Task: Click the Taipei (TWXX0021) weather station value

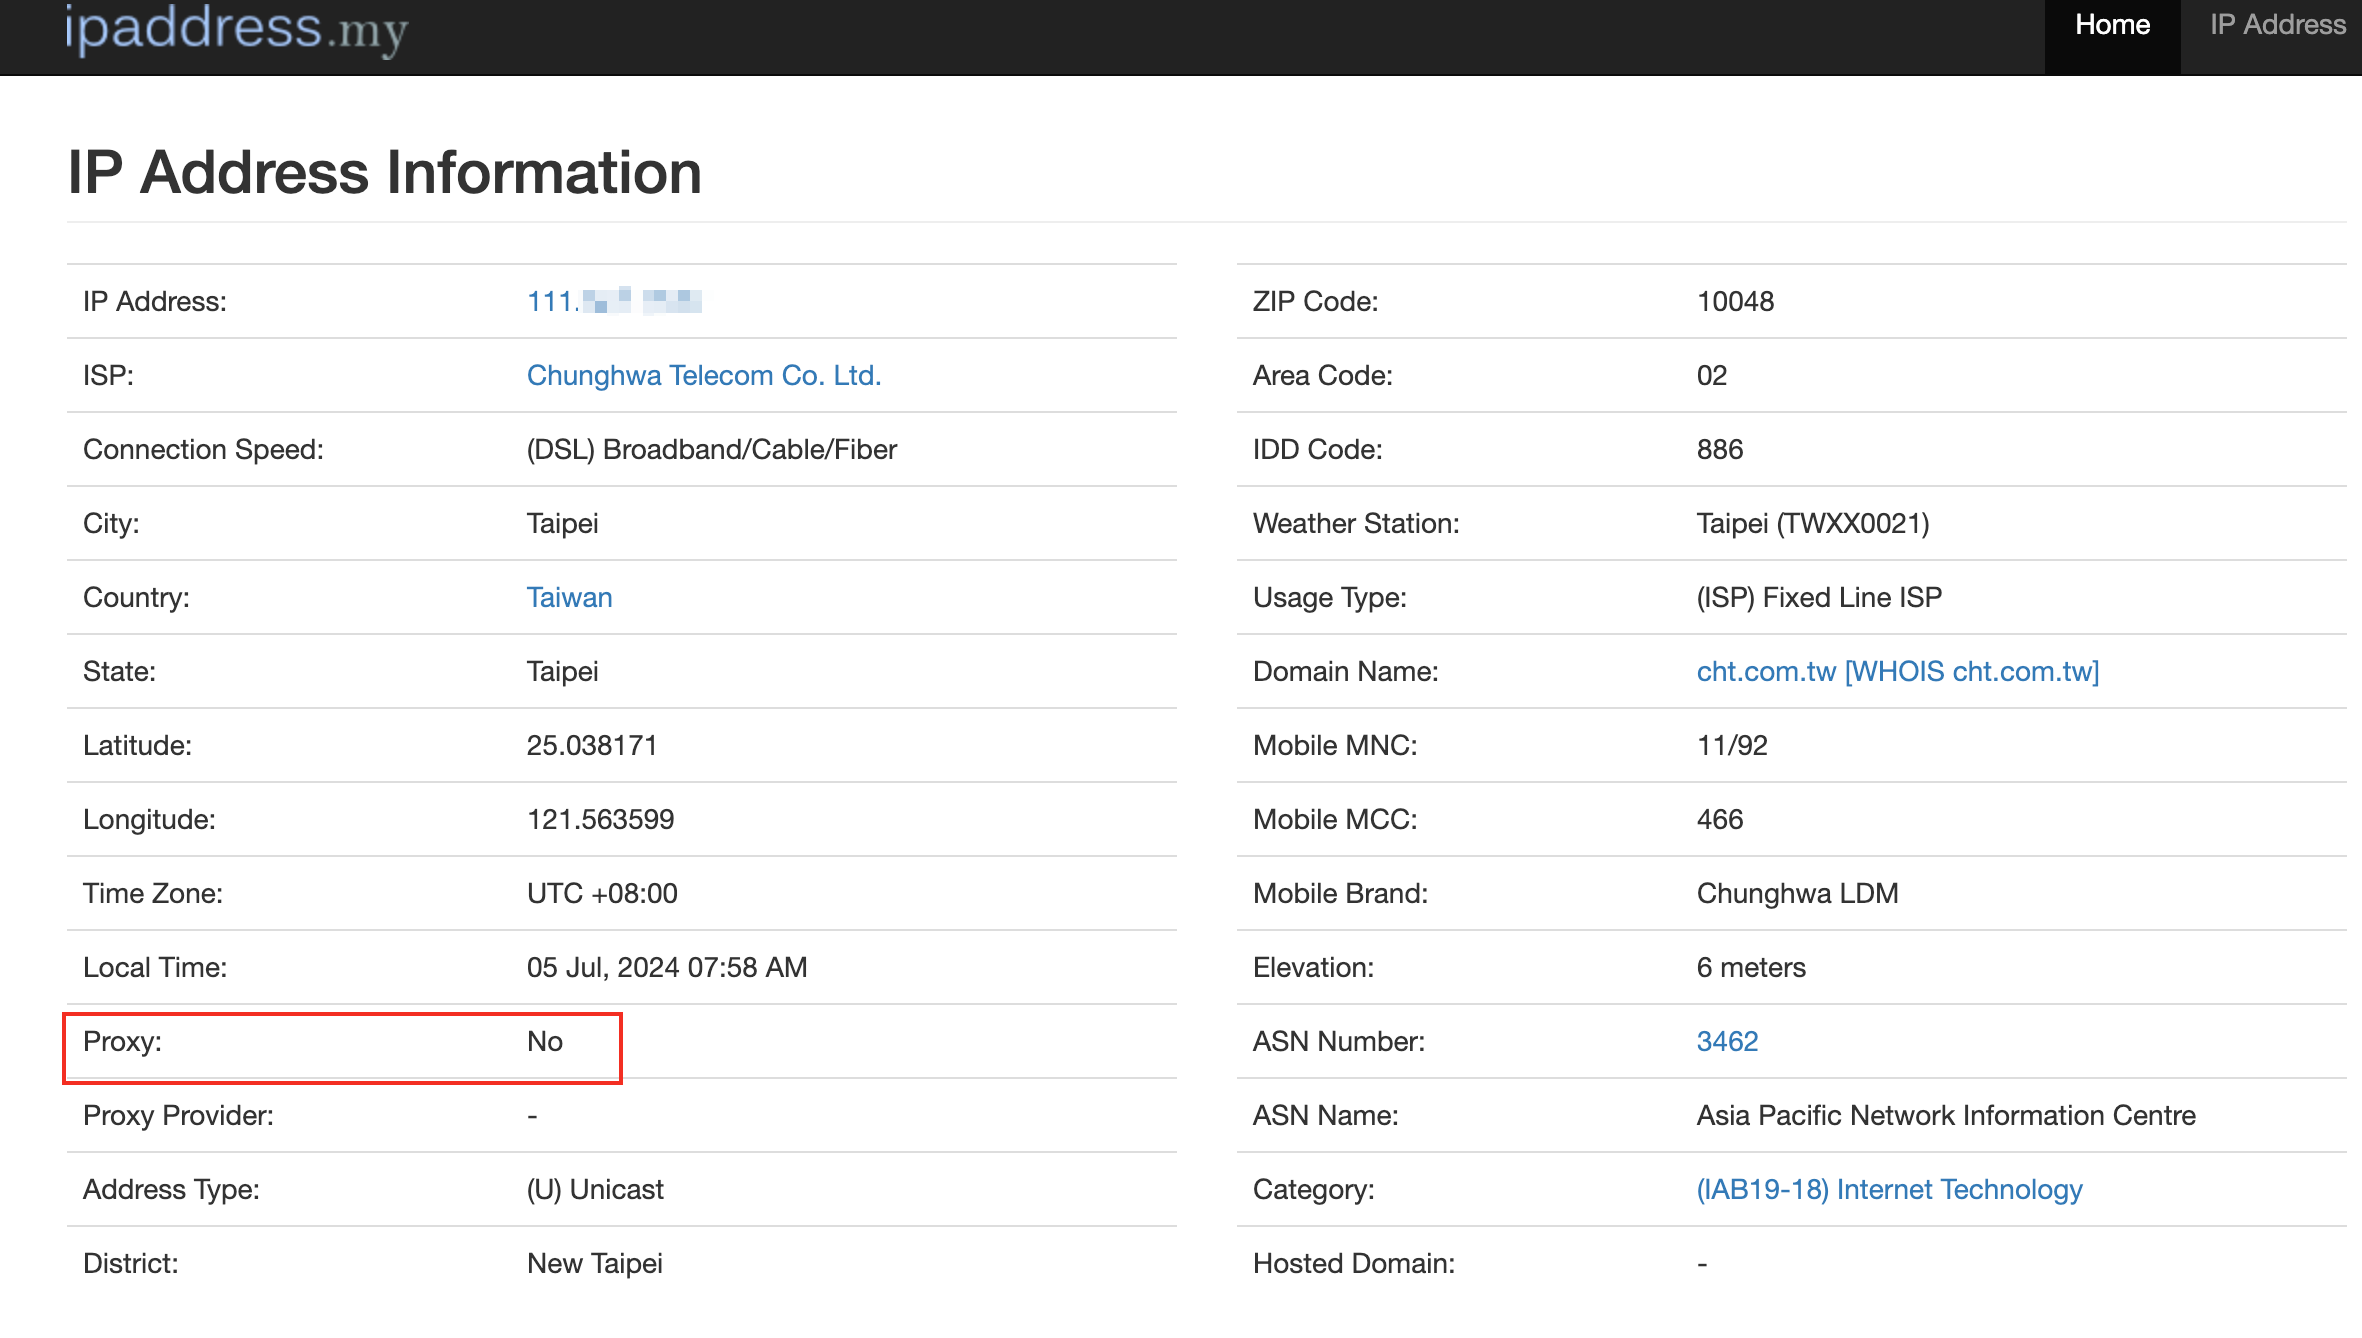Action: [1812, 523]
